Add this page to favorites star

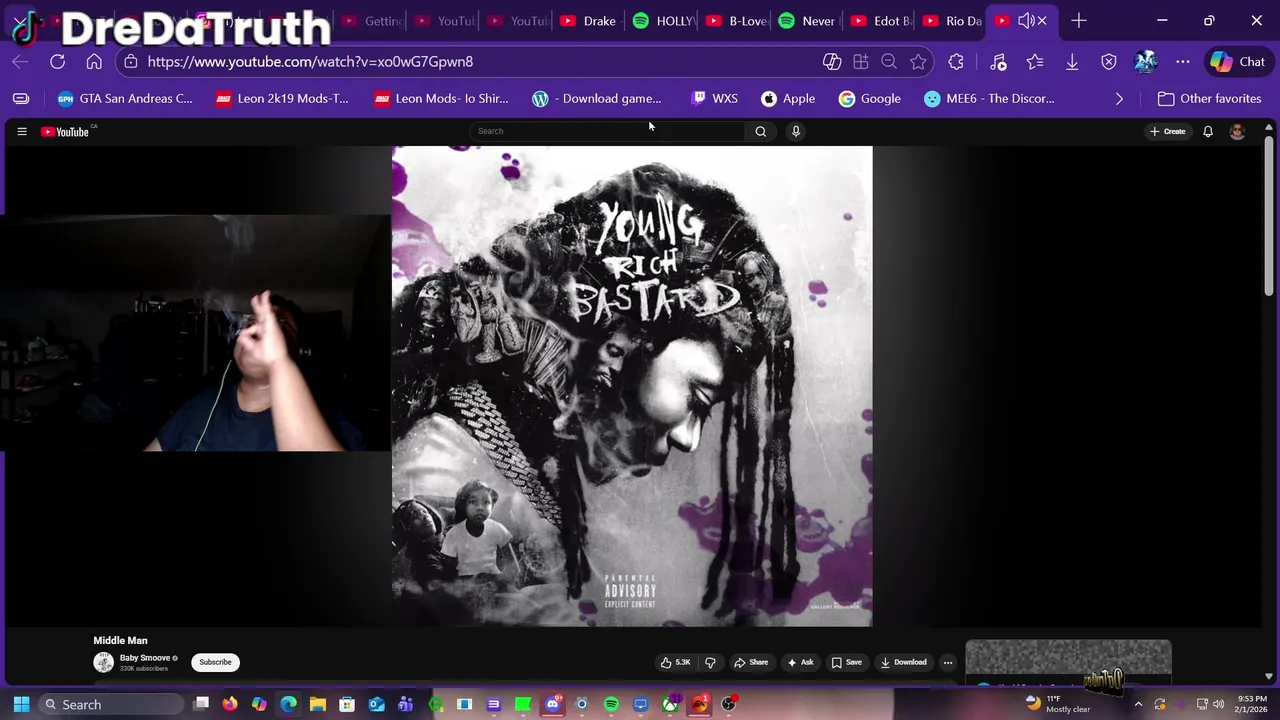click(918, 62)
